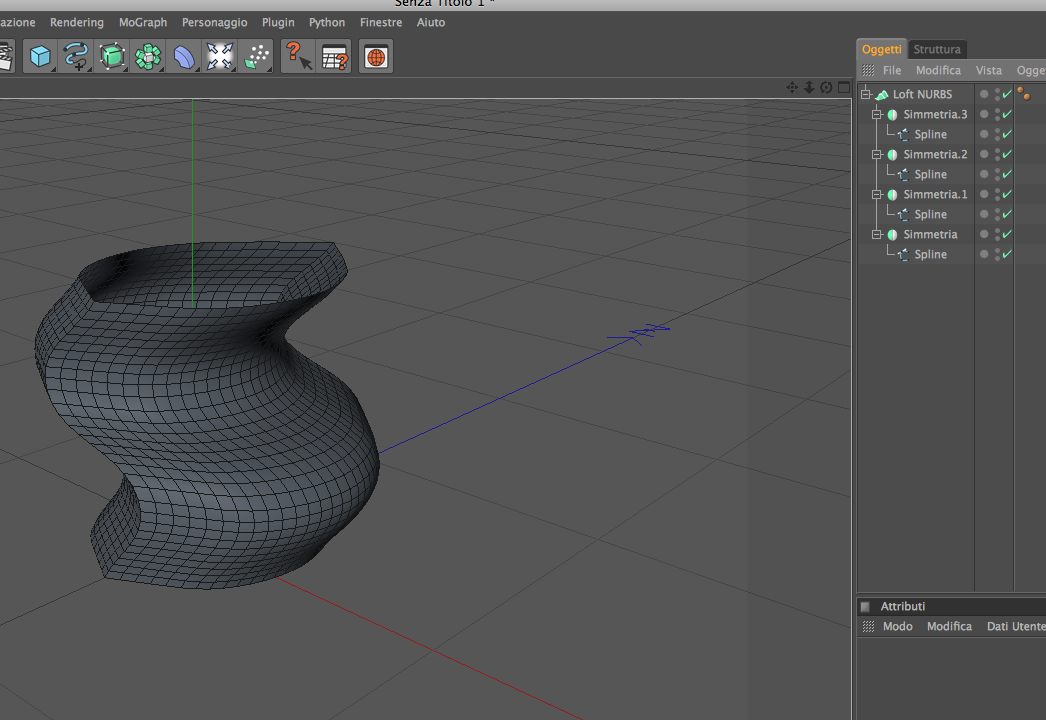
Task: Open the NURBS generator tool icon
Action: (x=112, y=57)
